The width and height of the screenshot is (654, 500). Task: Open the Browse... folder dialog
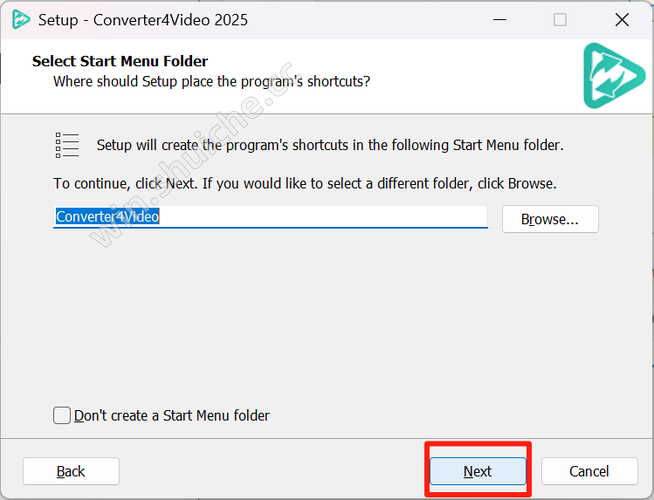550,219
